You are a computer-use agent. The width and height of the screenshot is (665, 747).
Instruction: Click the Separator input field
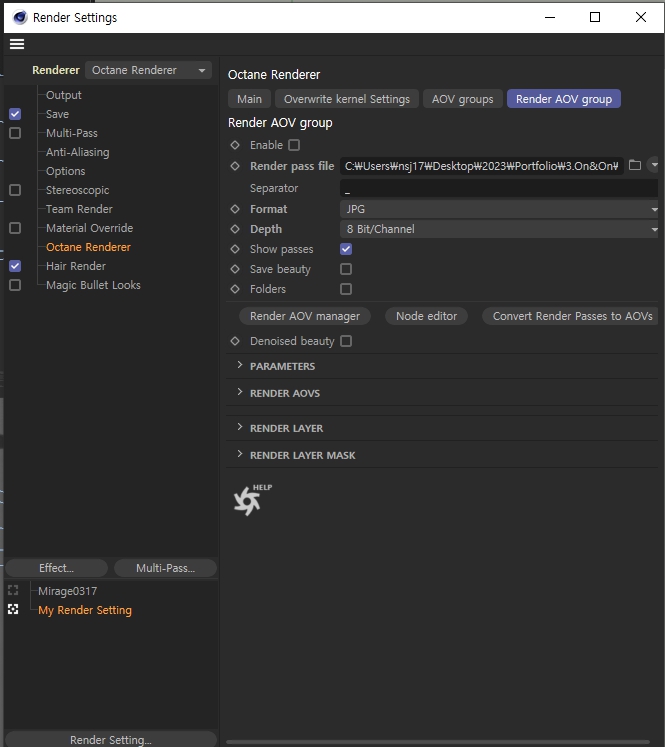click(499, 188)
